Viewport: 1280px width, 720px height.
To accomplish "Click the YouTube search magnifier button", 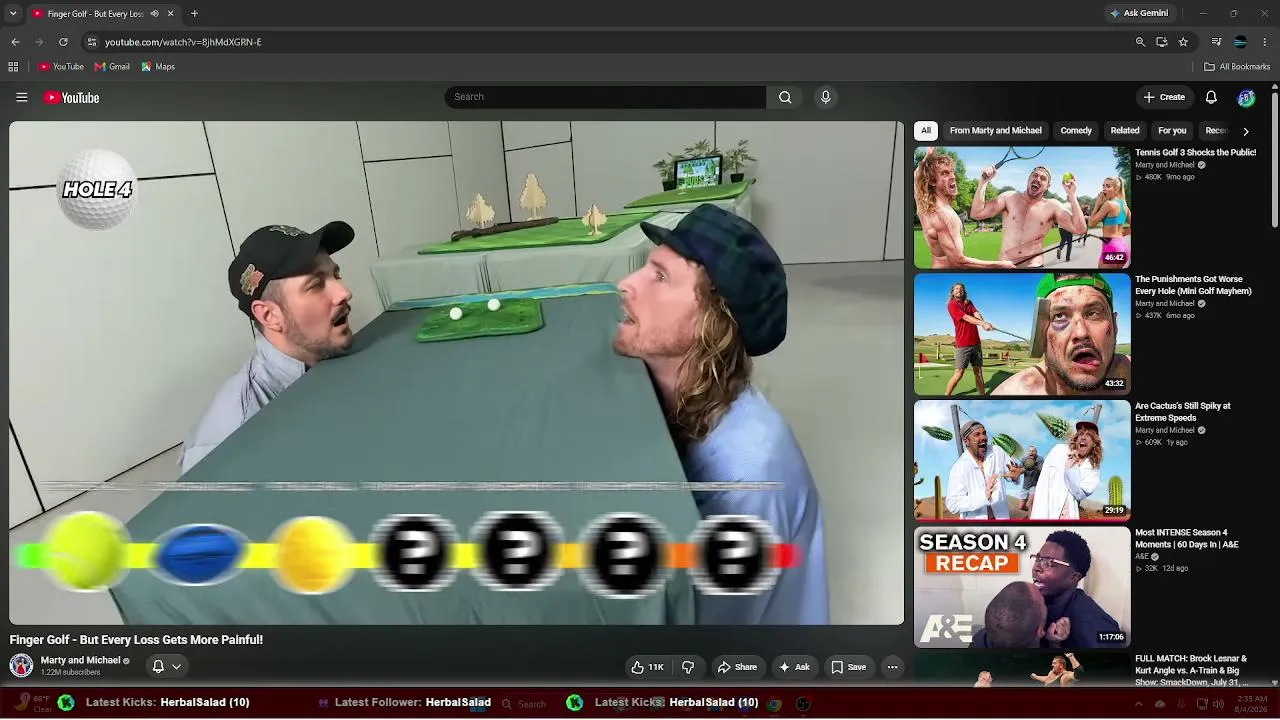I will (785, 97).
